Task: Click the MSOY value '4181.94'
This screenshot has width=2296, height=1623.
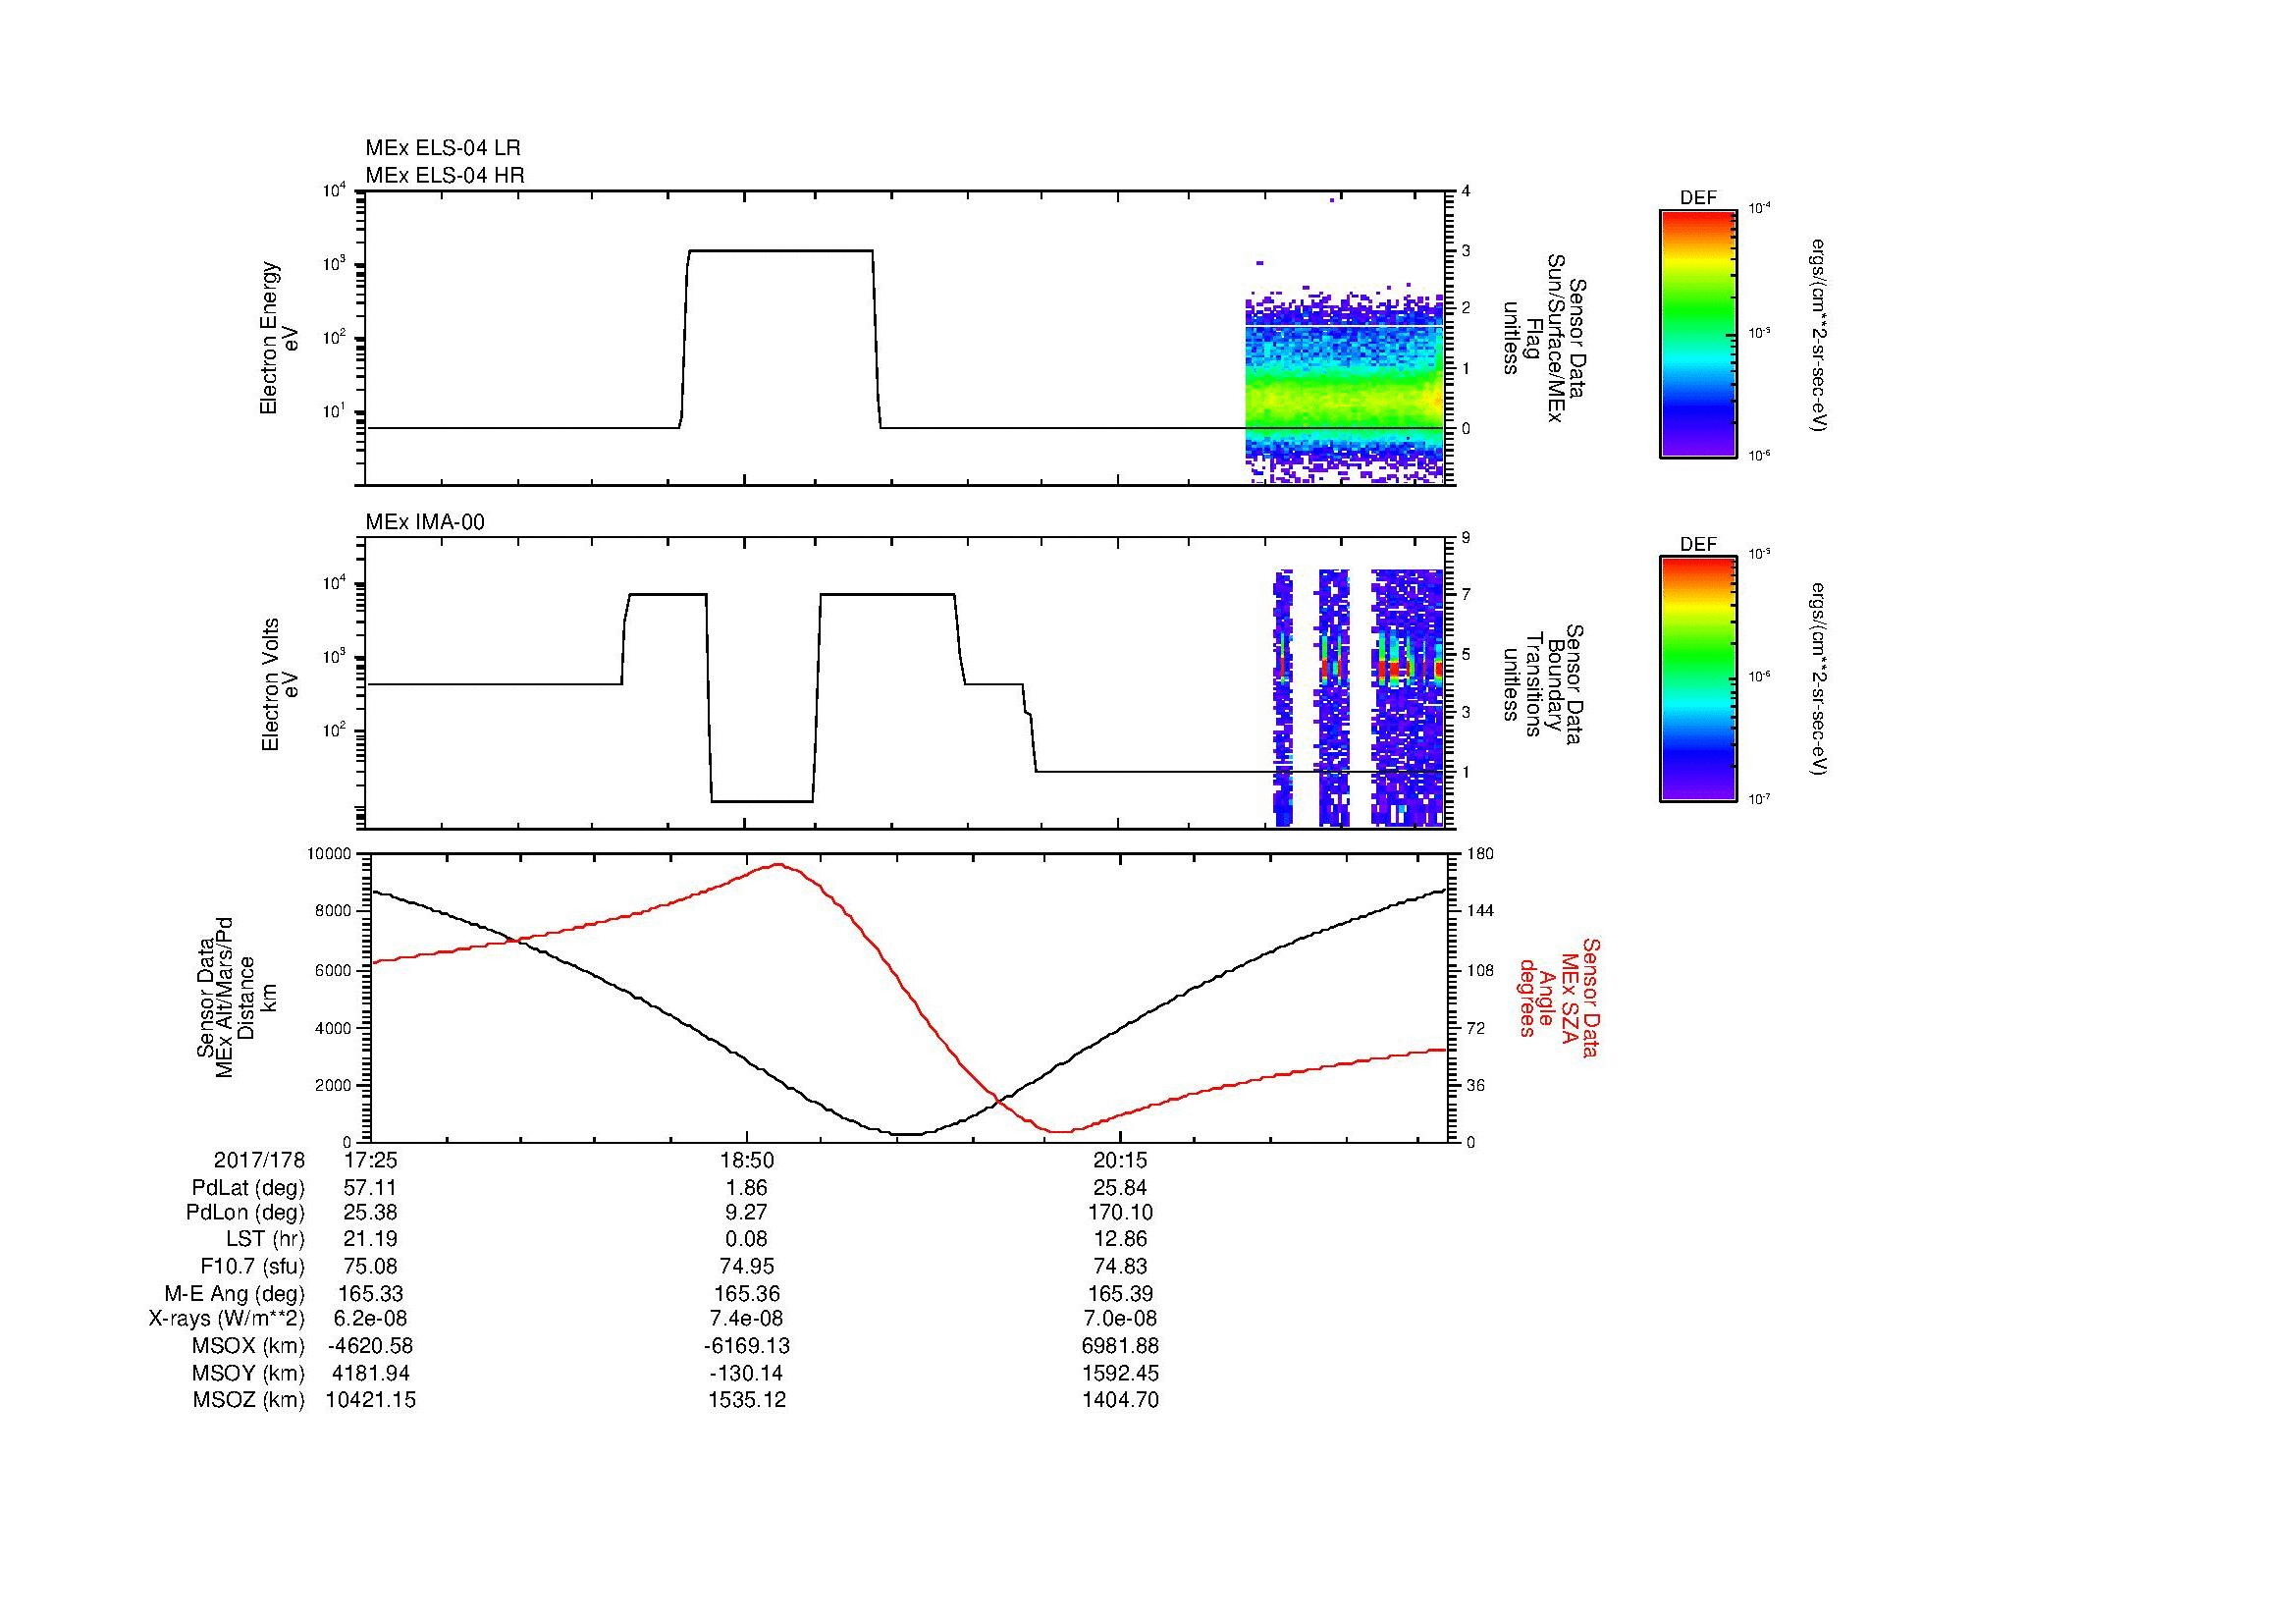Action: [x=371, y=1373]
